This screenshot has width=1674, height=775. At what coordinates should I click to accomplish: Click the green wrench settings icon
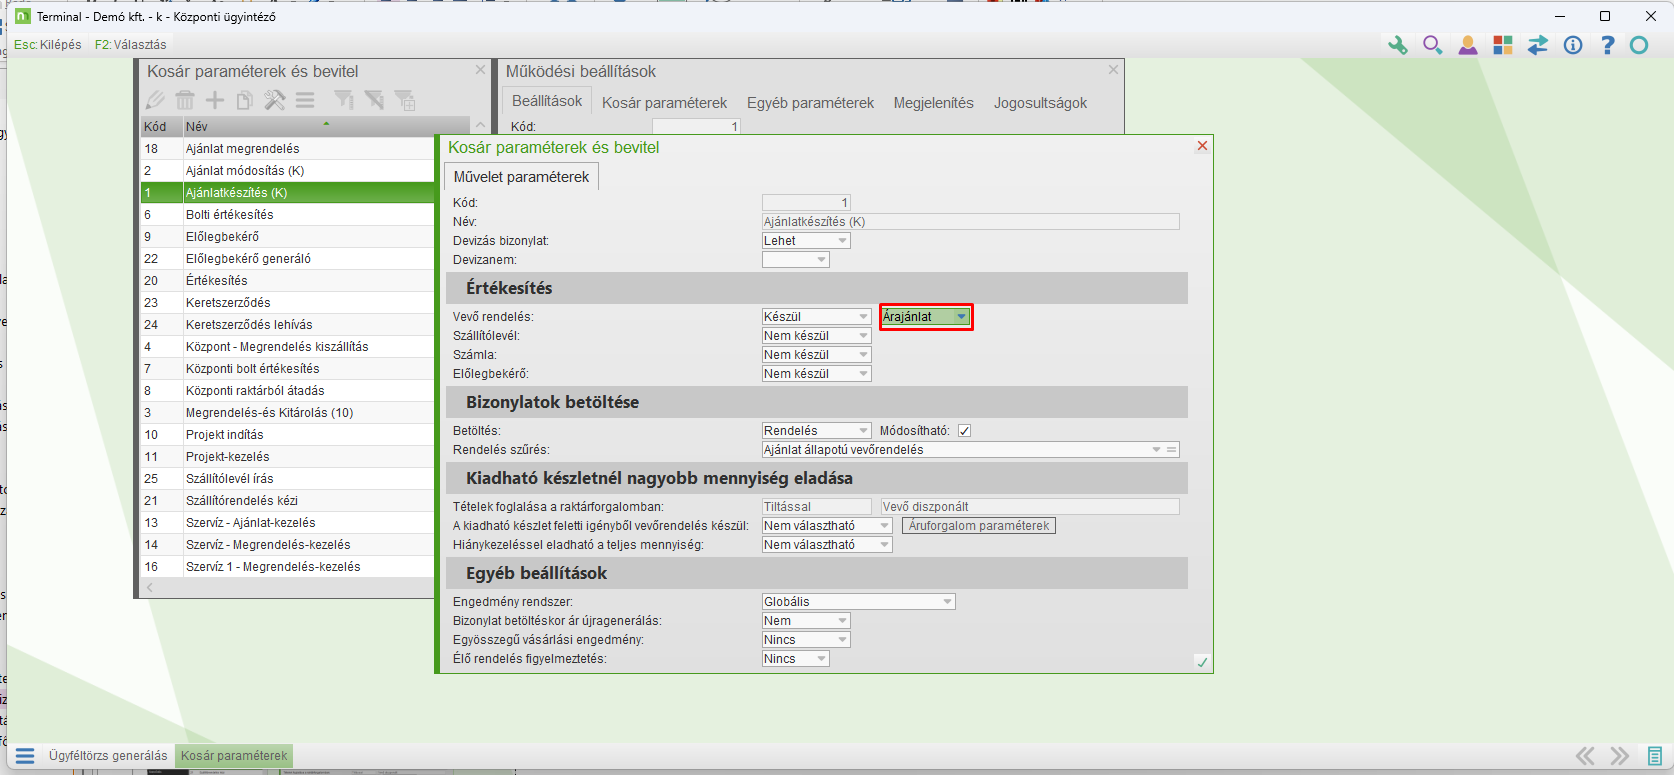1397,45
